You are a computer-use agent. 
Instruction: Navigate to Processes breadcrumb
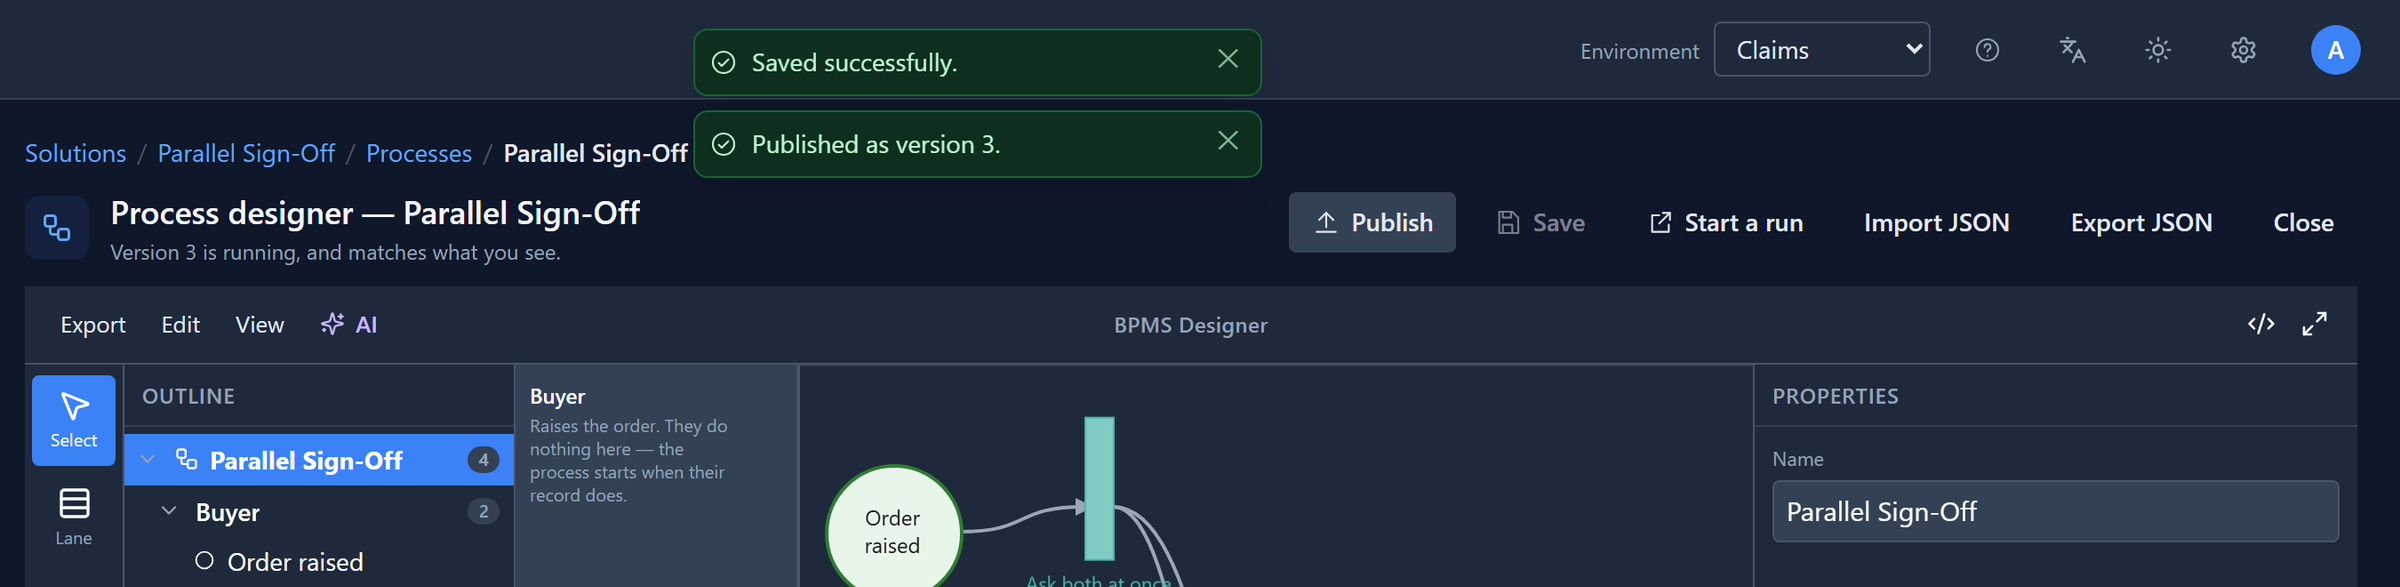point(418,153)
